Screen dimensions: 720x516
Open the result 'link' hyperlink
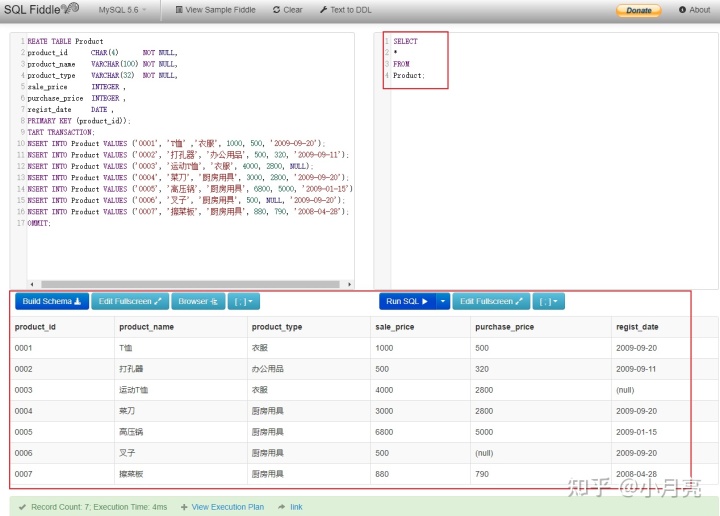(296, 507)
